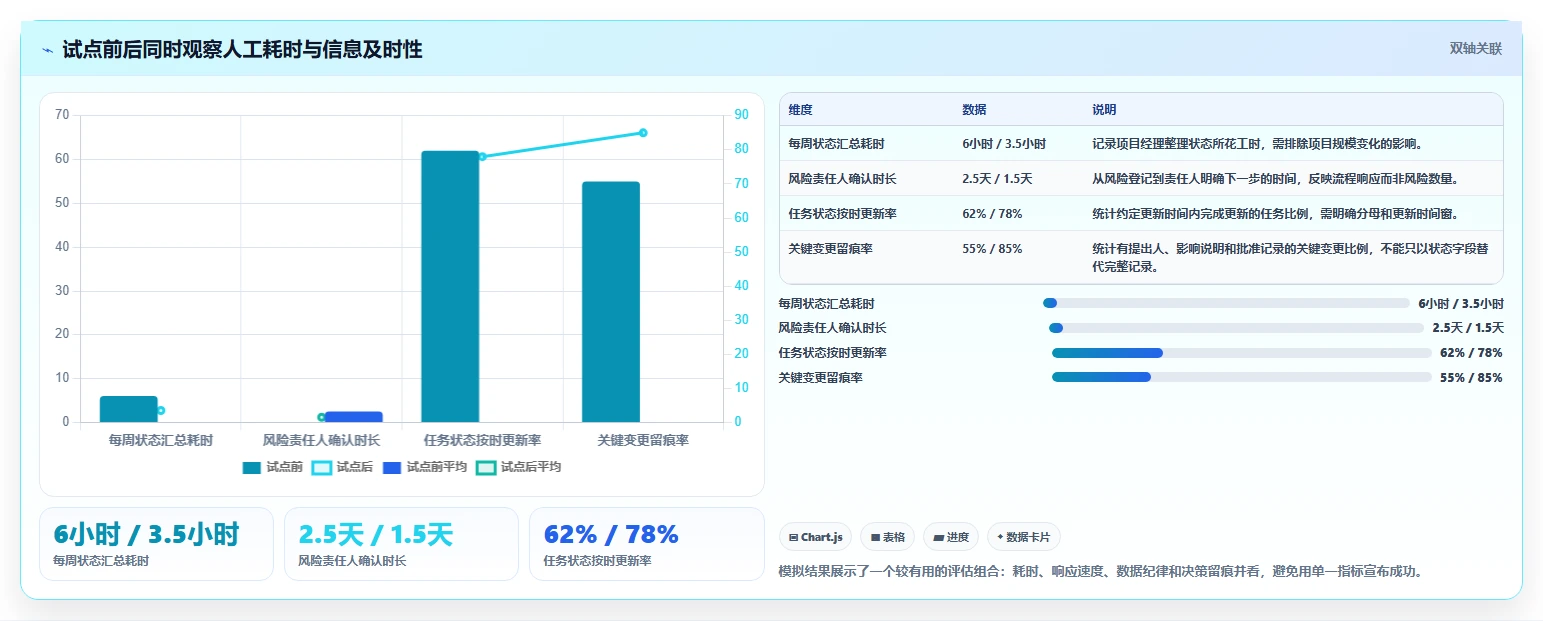Click the 任务状态按时更新率 bar in chart
This screenshot has width=1543, height=621.
click(x=450, y=287)
